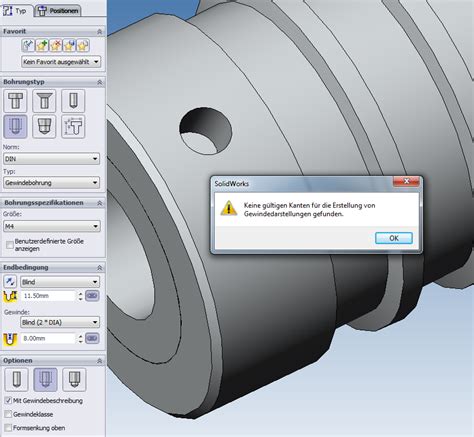Click the thread depth icon
This screenshot has height=437, width=474.
coord(10,339)
